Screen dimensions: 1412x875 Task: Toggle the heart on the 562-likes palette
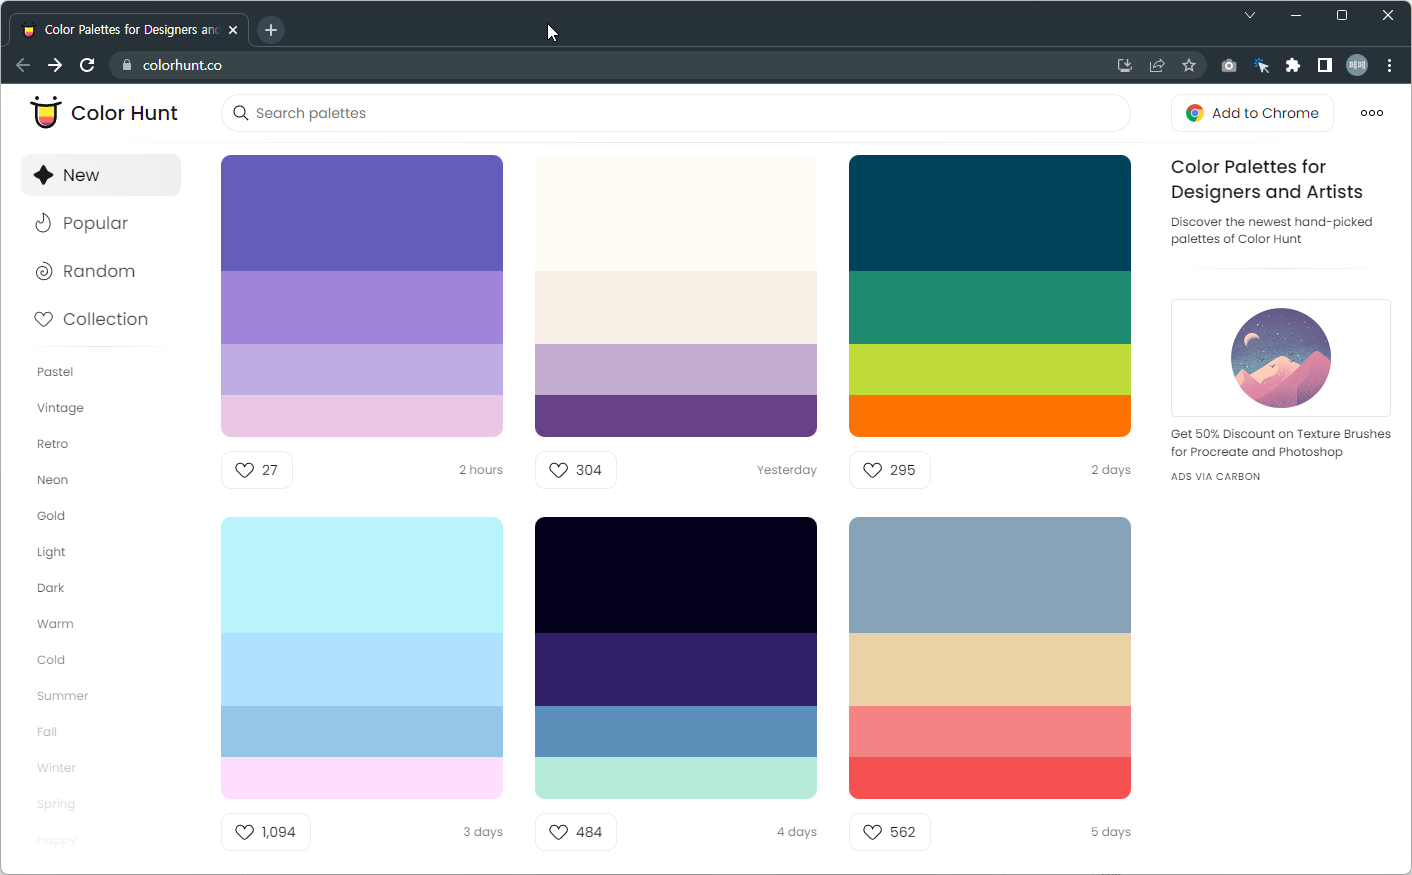pos(871,831)
